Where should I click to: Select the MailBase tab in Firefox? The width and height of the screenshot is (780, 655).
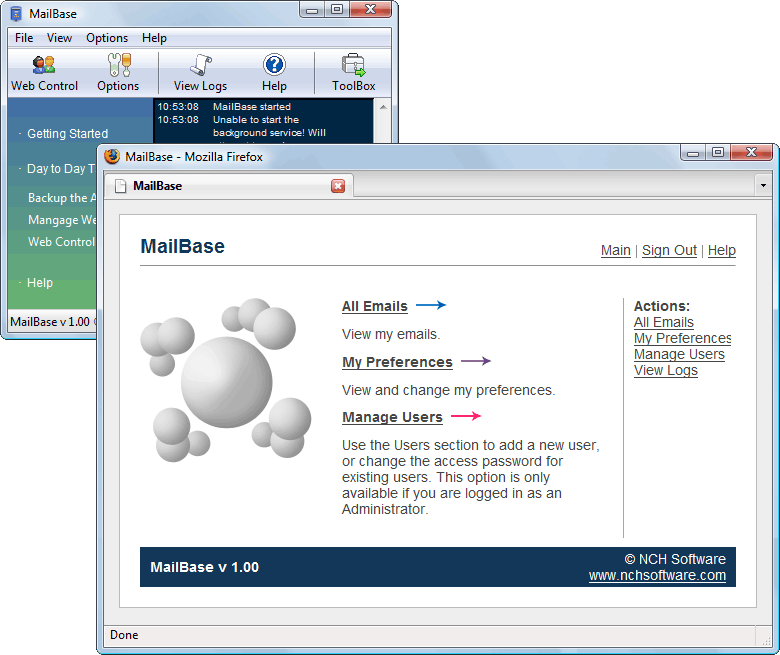(x=231, y=186)
